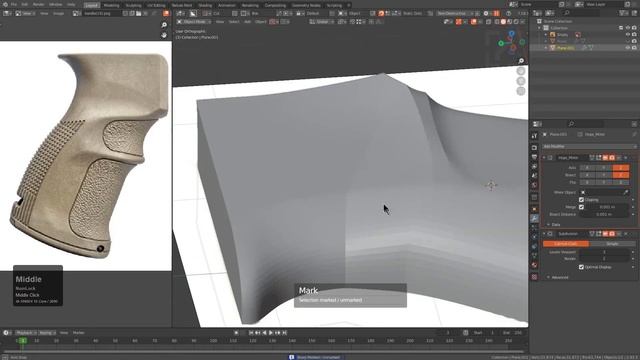
Task: Switch to the Shading workspace tab
Action: [205, 5]
